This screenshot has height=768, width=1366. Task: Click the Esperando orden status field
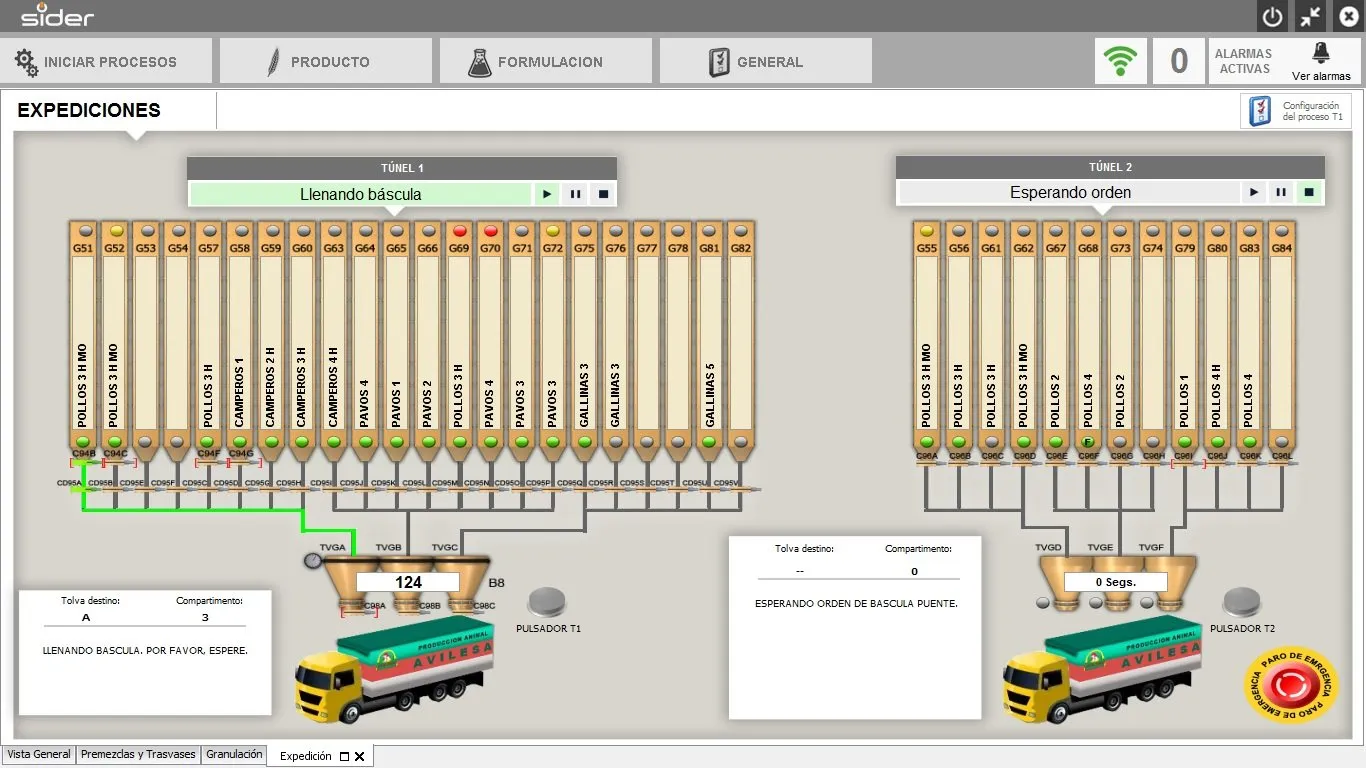(1070, 192)
